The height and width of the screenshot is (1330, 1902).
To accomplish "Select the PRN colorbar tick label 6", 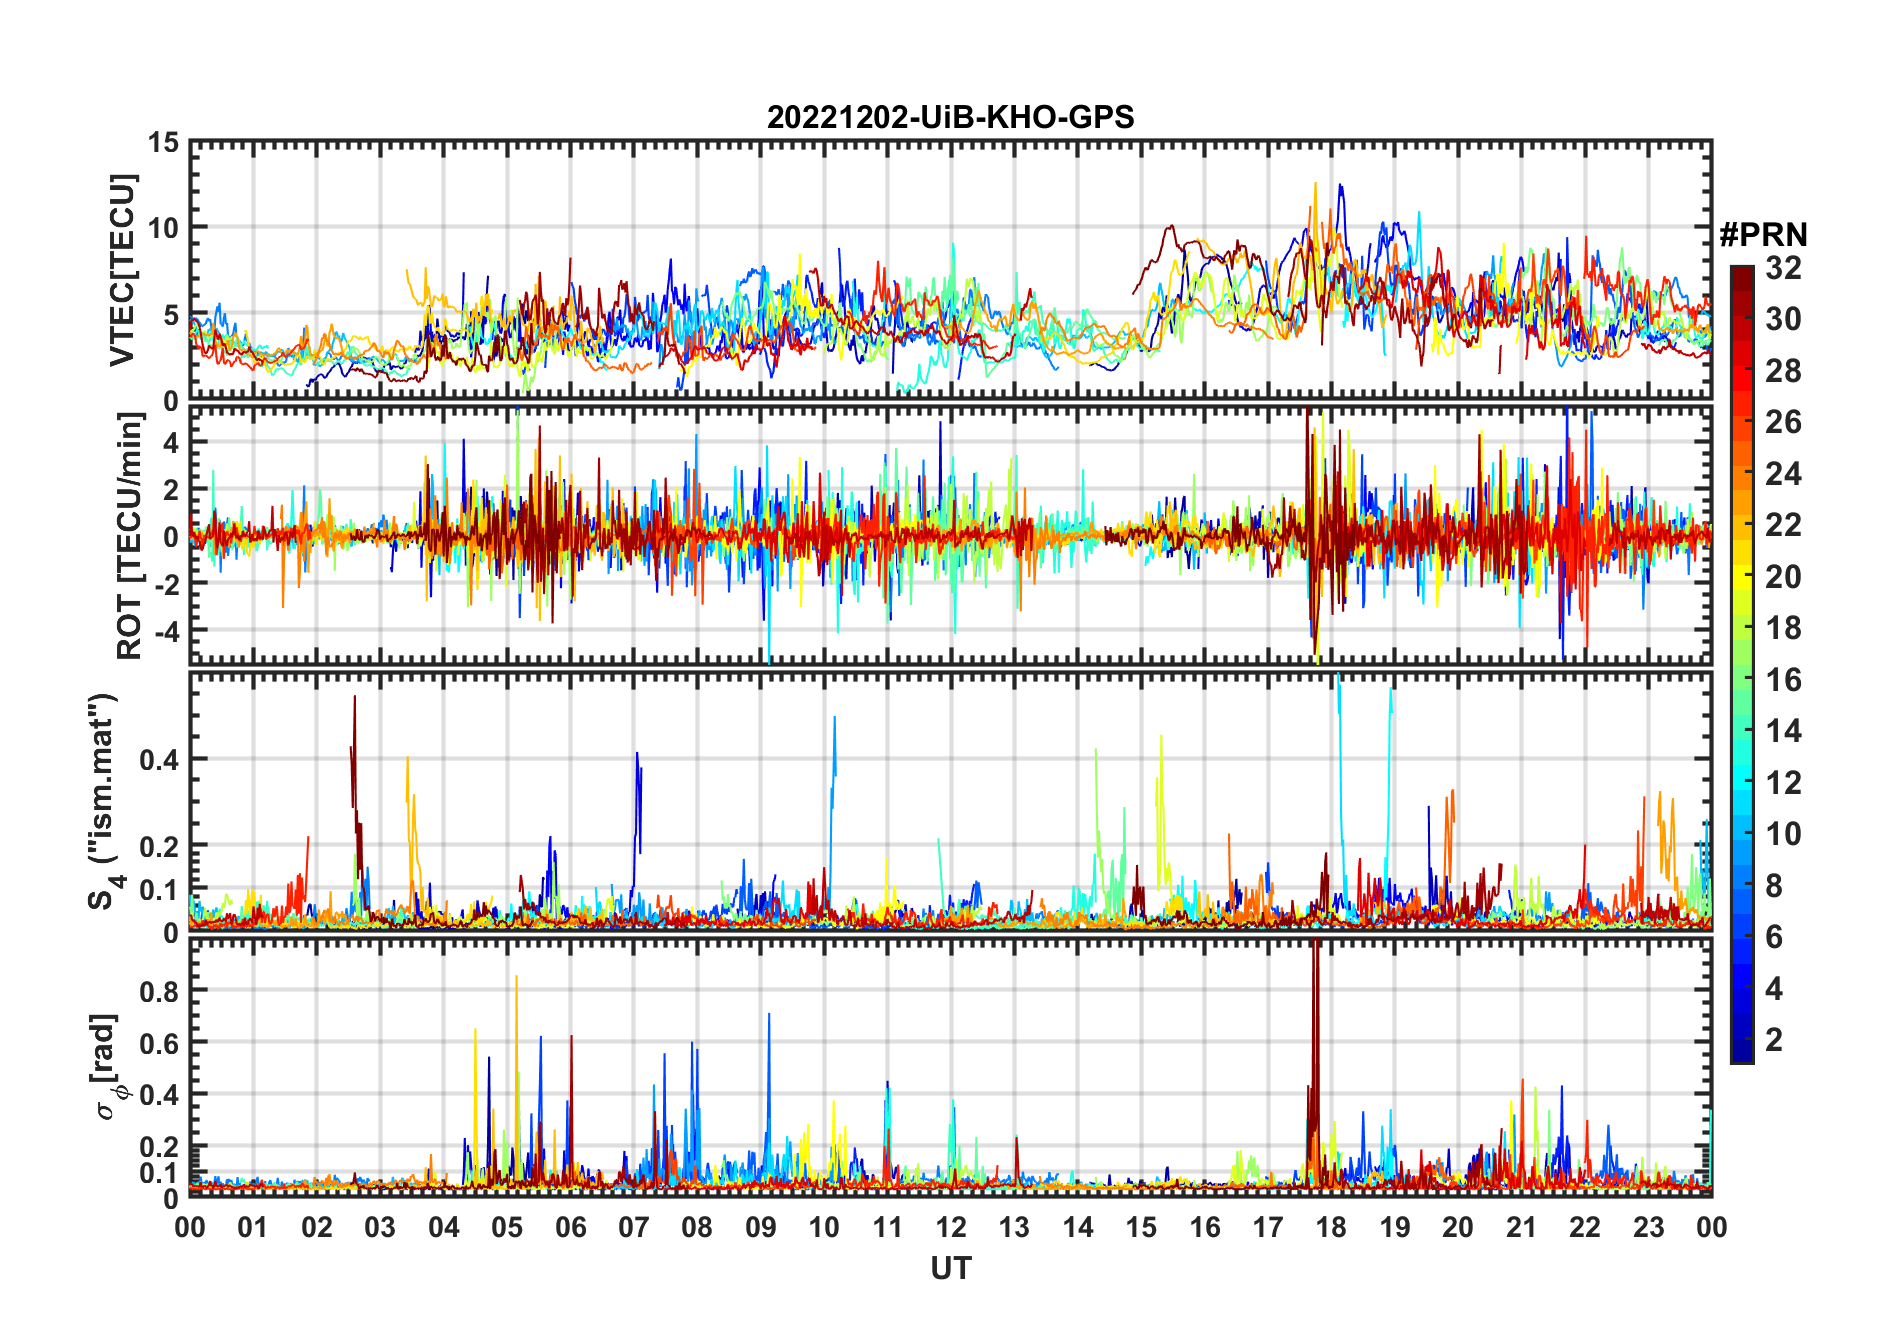I will click(x=1774, y=937).
